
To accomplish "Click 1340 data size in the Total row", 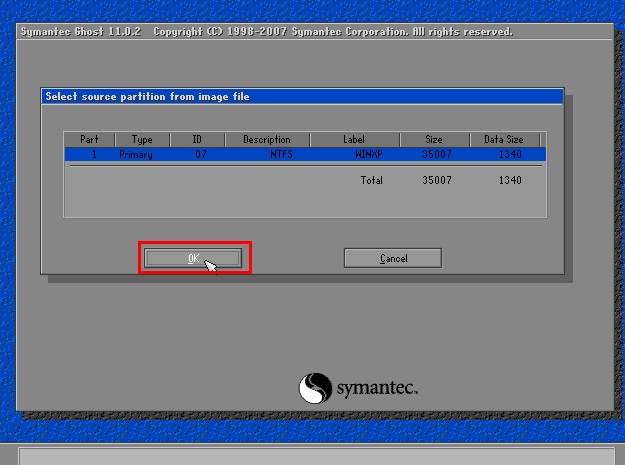I will point(510,181).
